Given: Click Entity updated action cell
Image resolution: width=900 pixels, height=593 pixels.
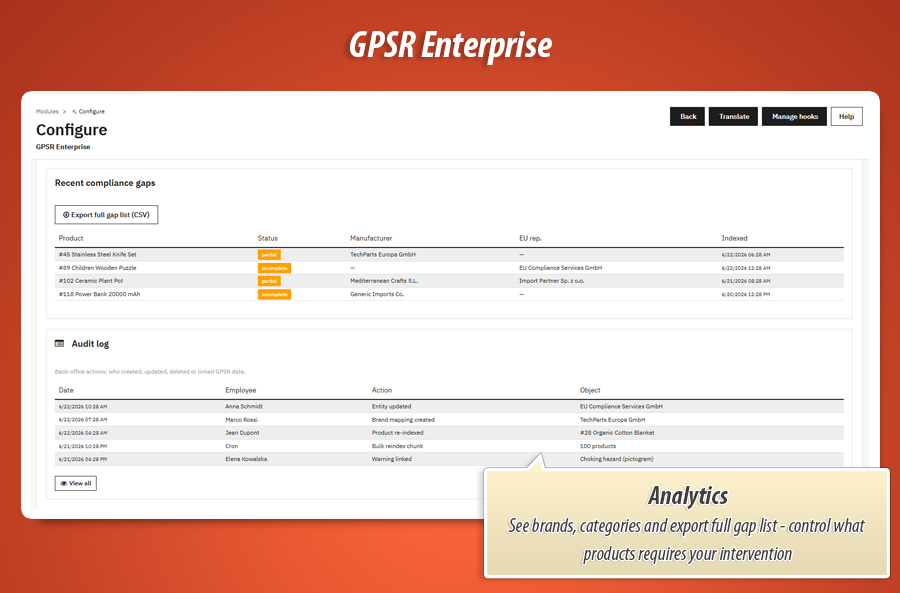Looking at the screenshot, I should (391, 406).
